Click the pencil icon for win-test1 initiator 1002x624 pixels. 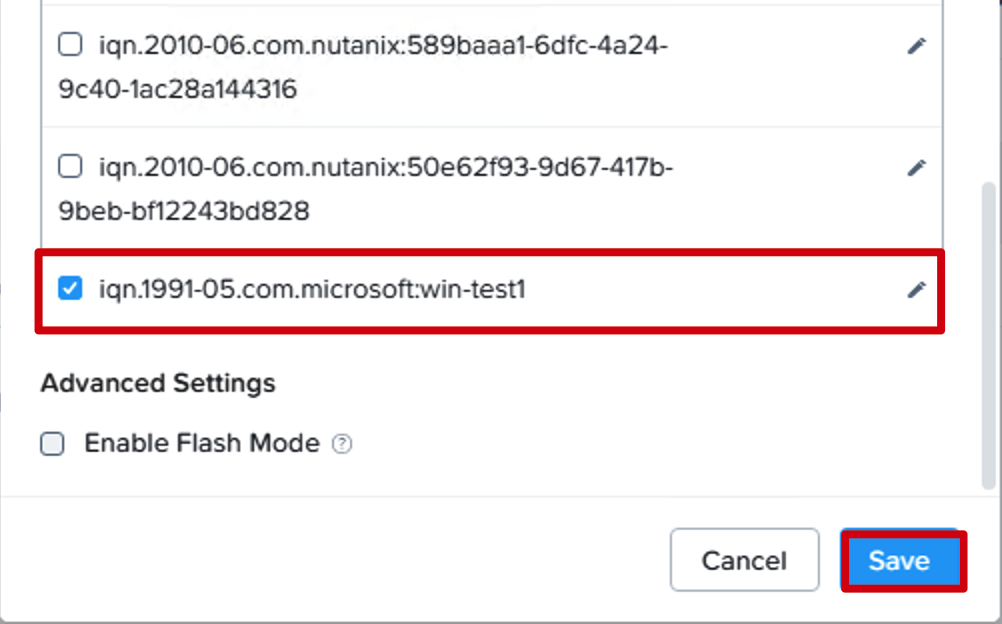(x=916, y=290)
